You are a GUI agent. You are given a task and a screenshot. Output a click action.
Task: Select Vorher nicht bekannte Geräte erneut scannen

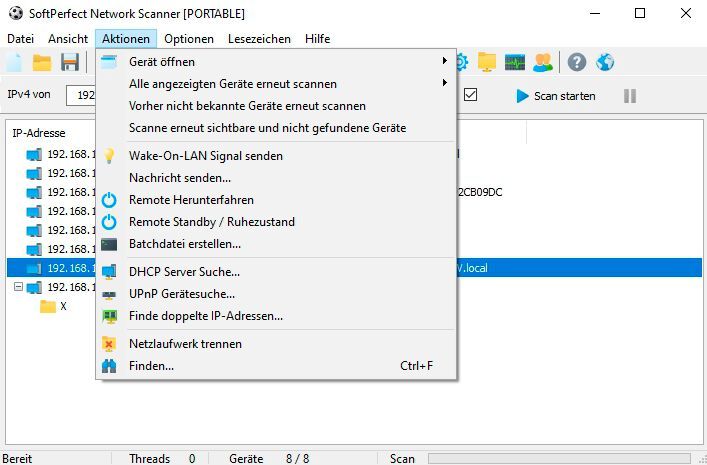[x=276, y=106]
